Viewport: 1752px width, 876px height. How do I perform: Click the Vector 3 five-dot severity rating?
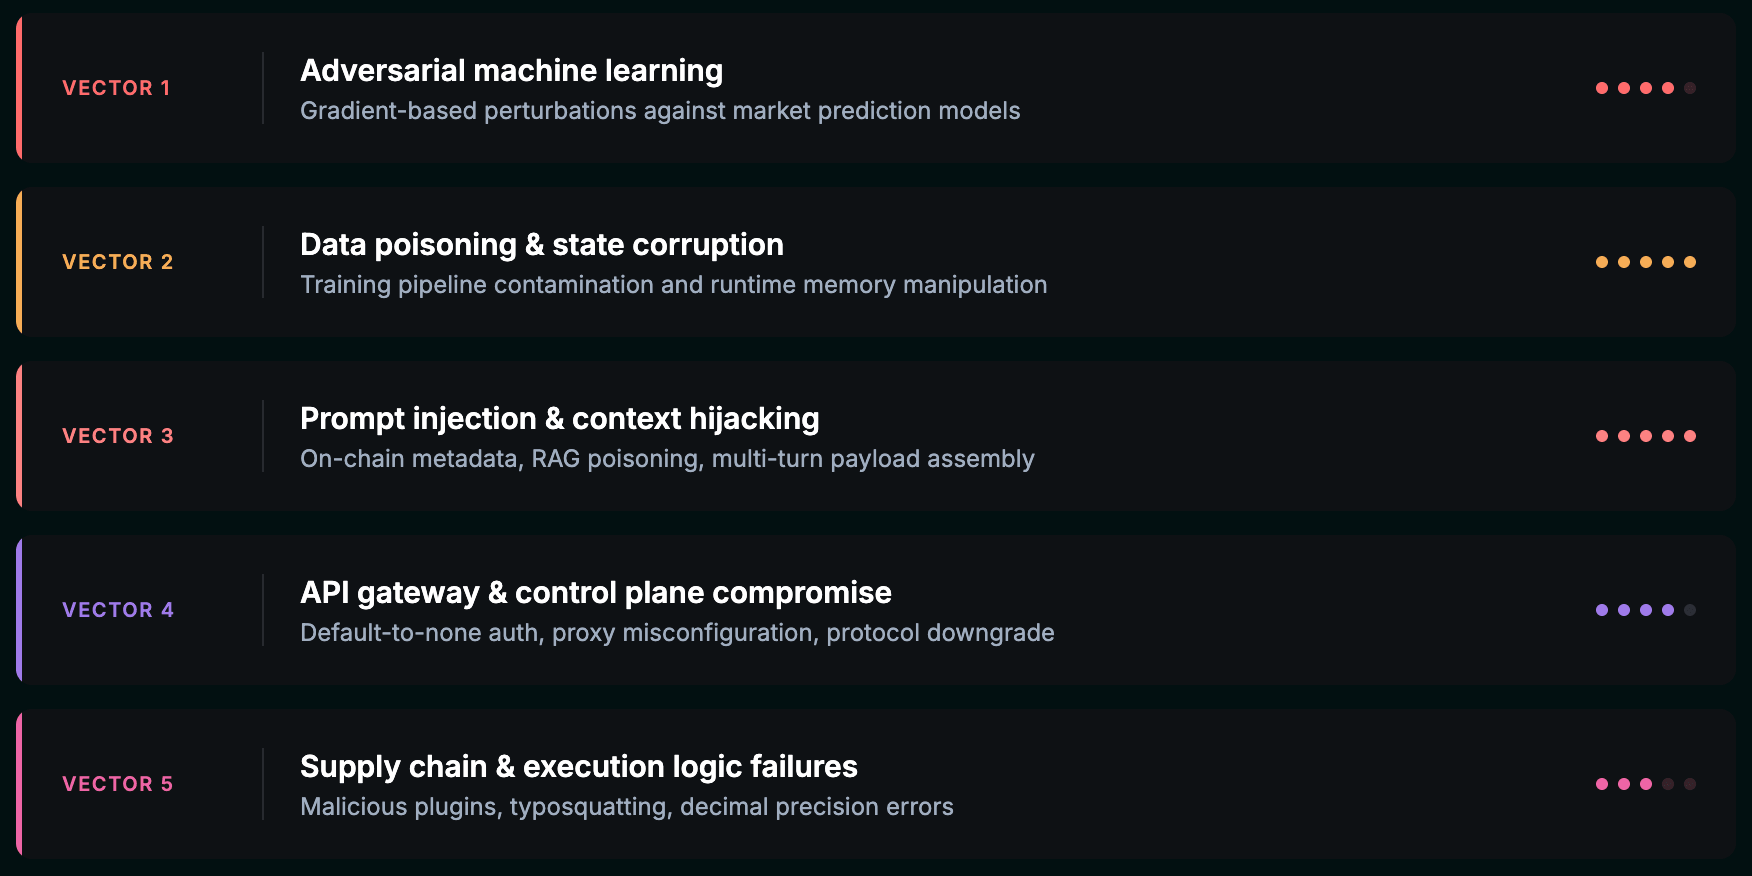point(1645,436)
